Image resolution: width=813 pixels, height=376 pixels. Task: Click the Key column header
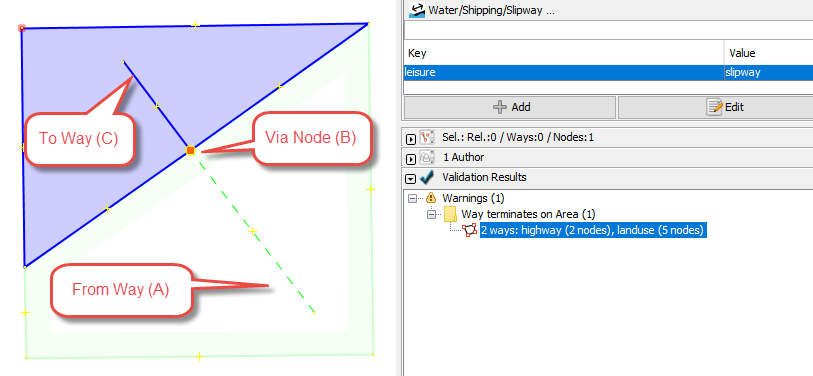point(564,53)
